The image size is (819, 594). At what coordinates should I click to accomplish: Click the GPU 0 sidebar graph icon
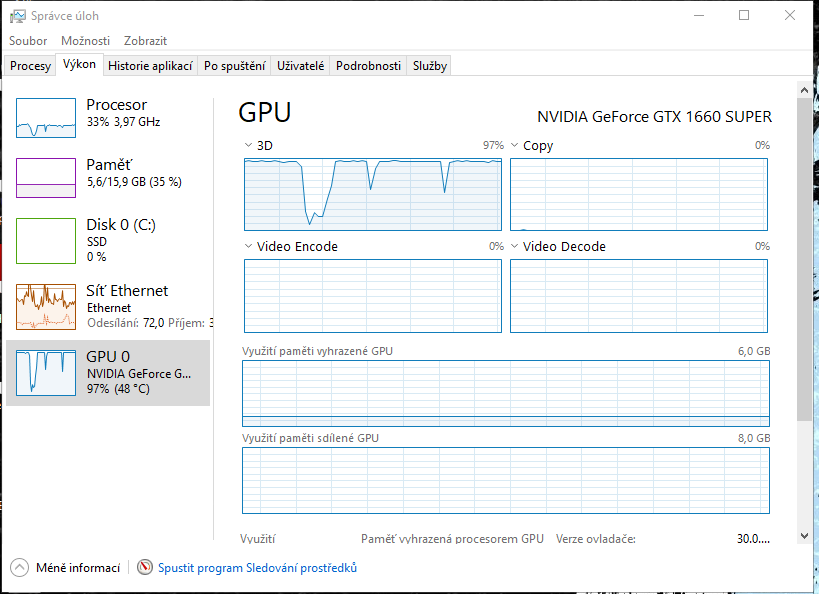(46, 372)
